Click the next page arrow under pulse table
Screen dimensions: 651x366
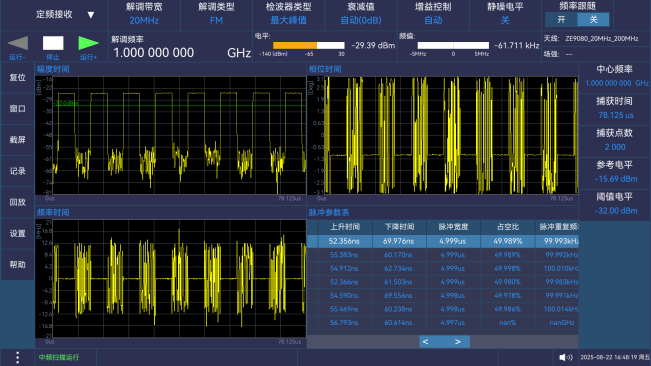click(x=457, y=342)
